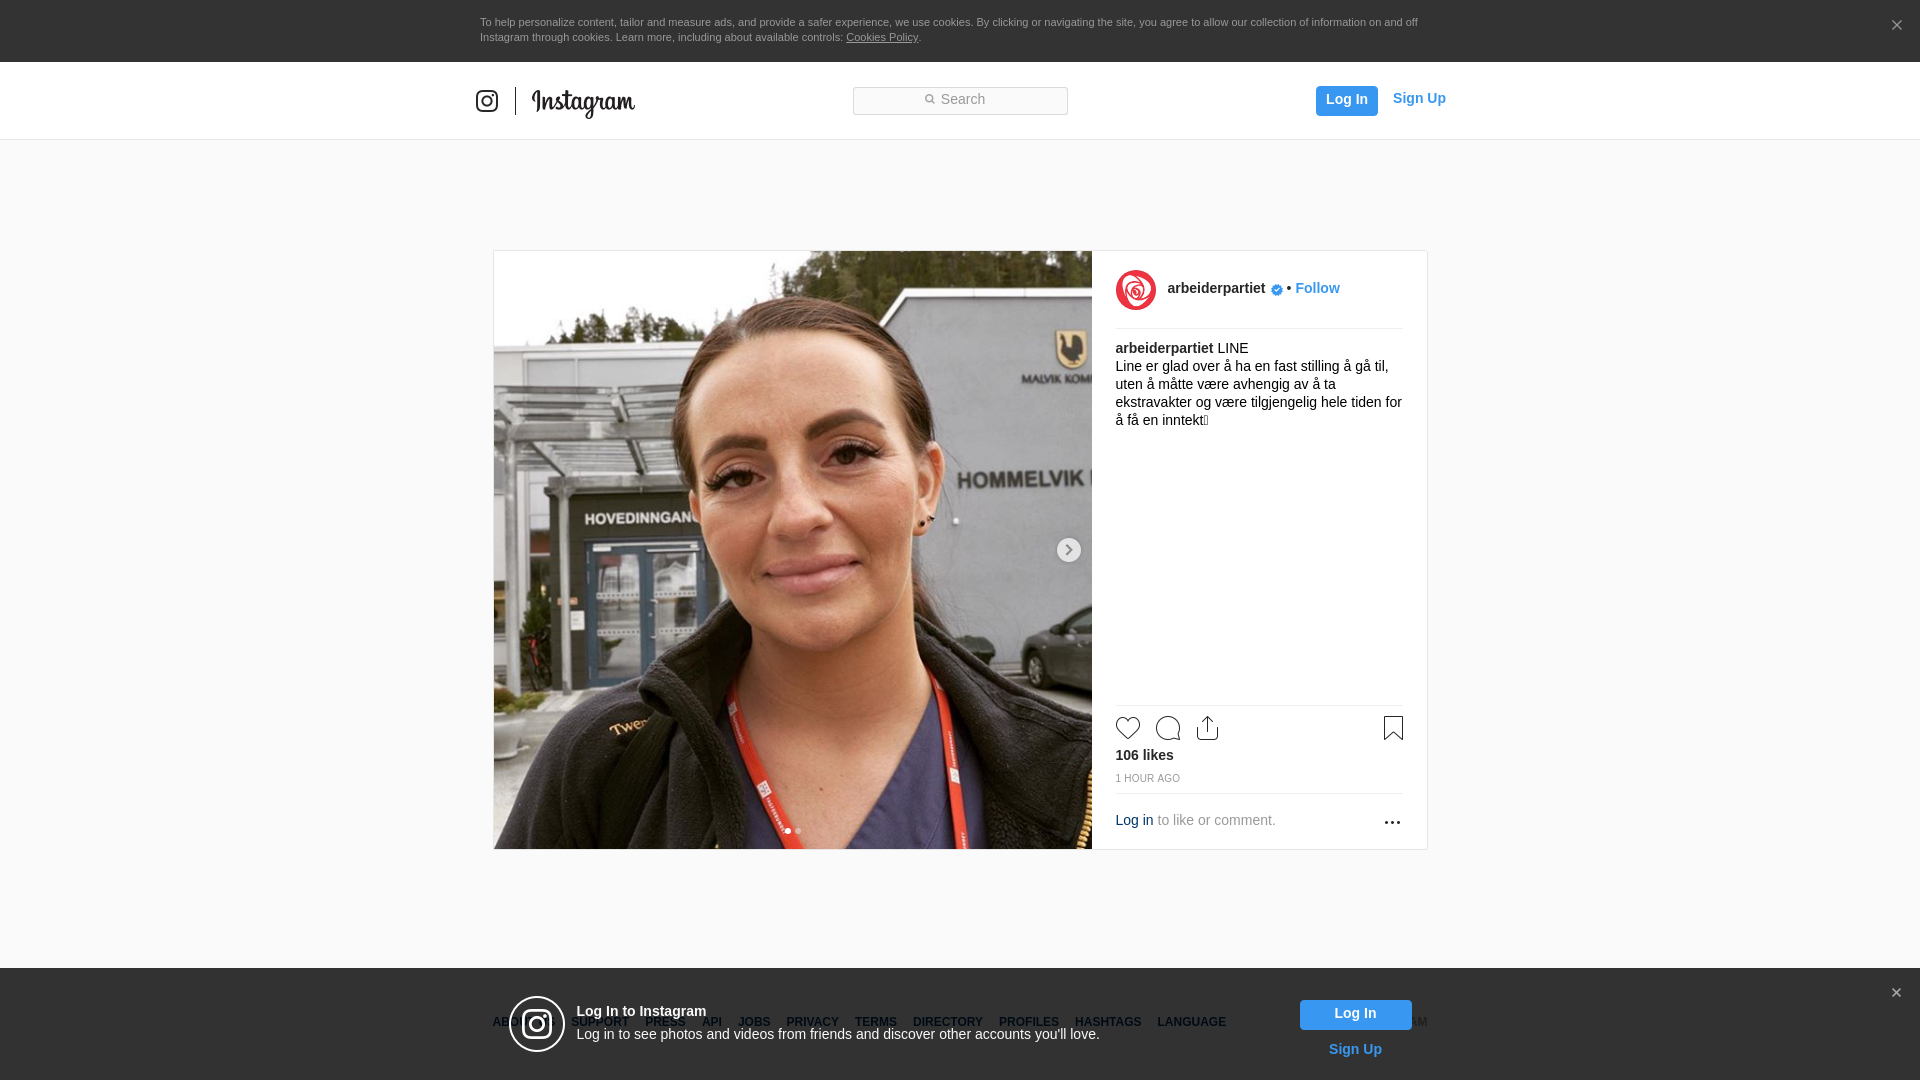This screenshot has width=1920, height=1080.
Task: Click Instagram icon in bottom login banner
Action: click(537, 1024)
